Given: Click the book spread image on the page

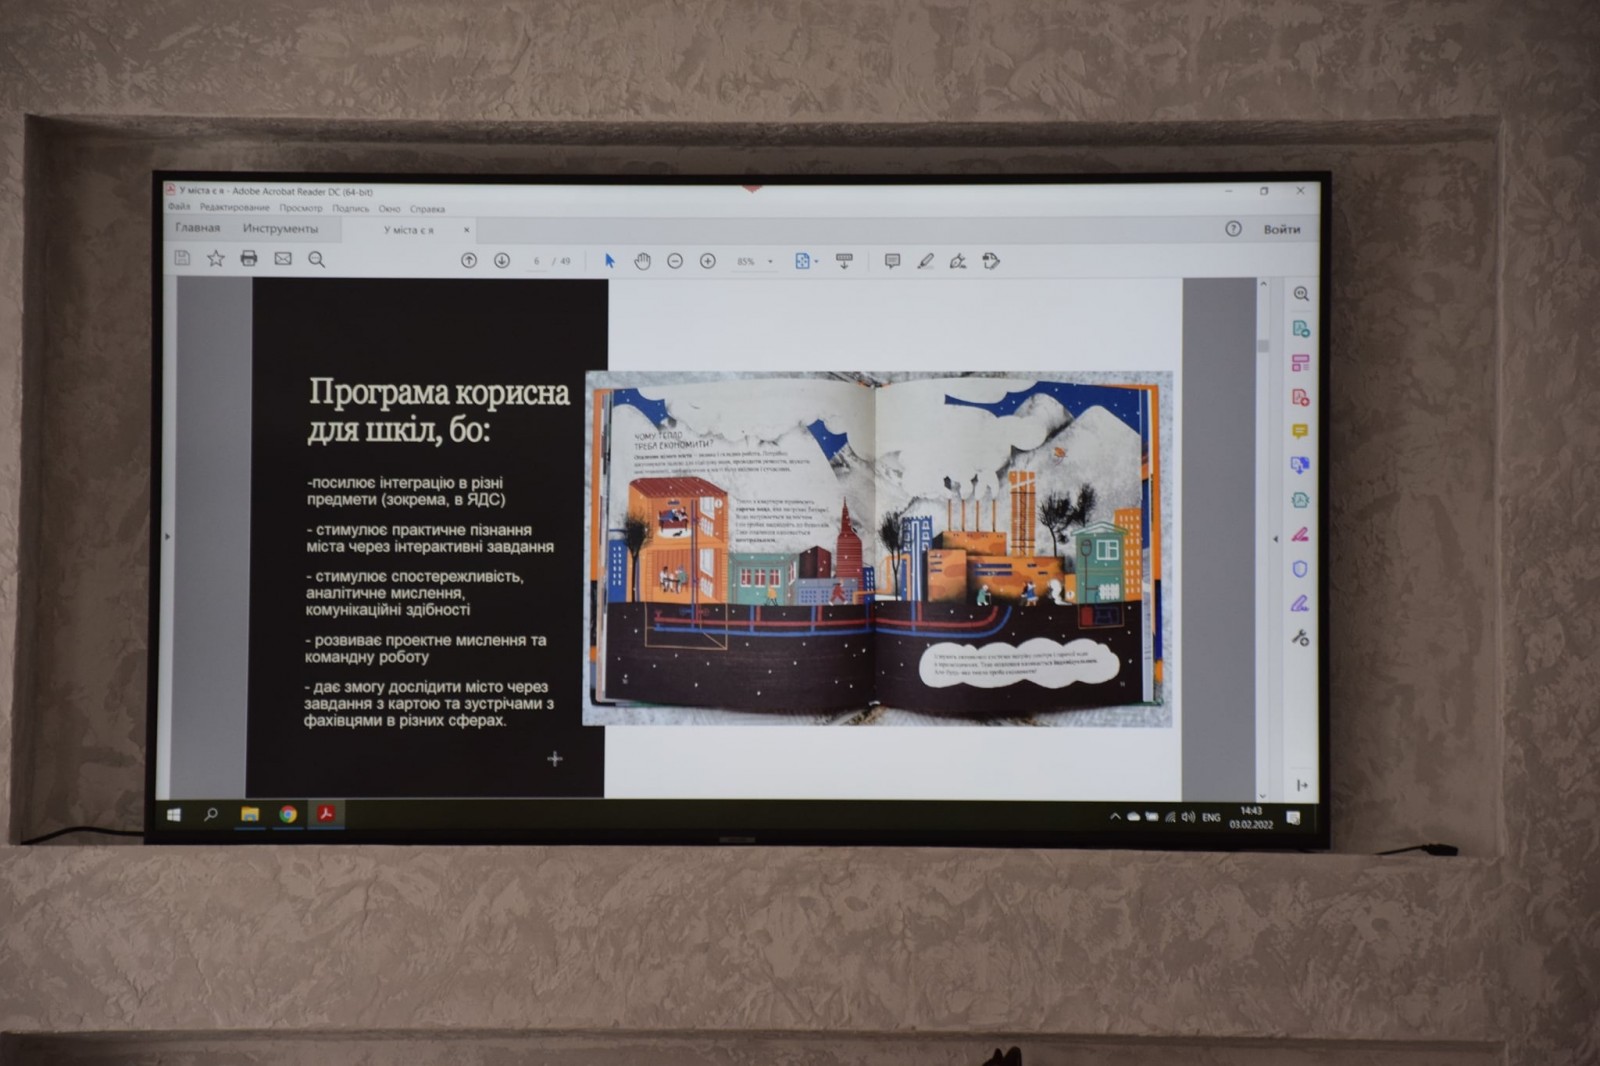Looking at the screenshot, I should (877, 548).
